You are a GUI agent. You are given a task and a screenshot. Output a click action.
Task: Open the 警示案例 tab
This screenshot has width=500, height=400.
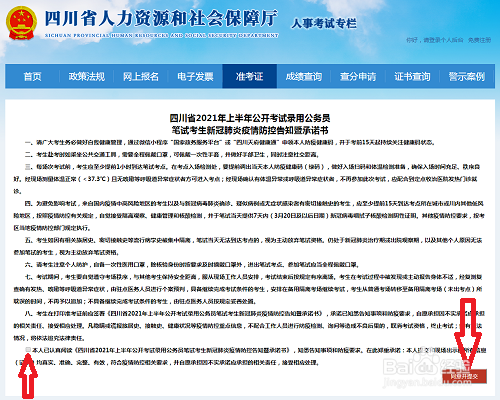467,77
